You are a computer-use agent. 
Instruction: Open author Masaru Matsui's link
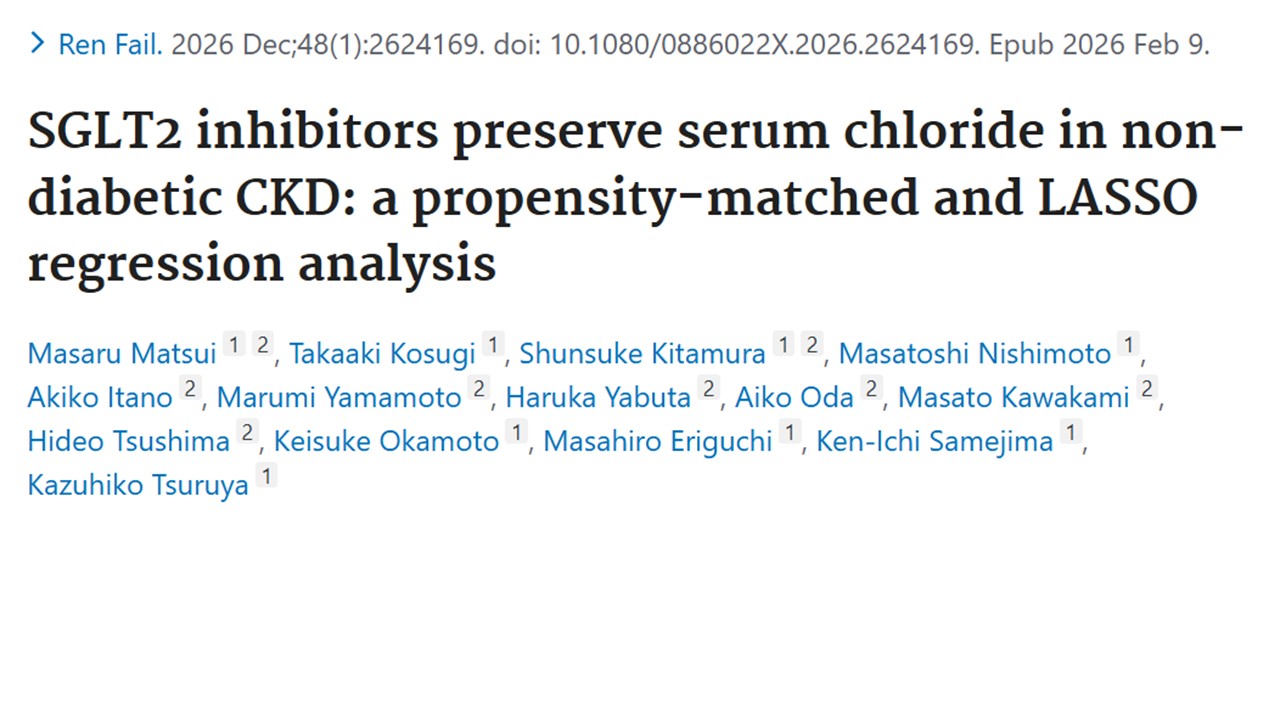point(121,353)
